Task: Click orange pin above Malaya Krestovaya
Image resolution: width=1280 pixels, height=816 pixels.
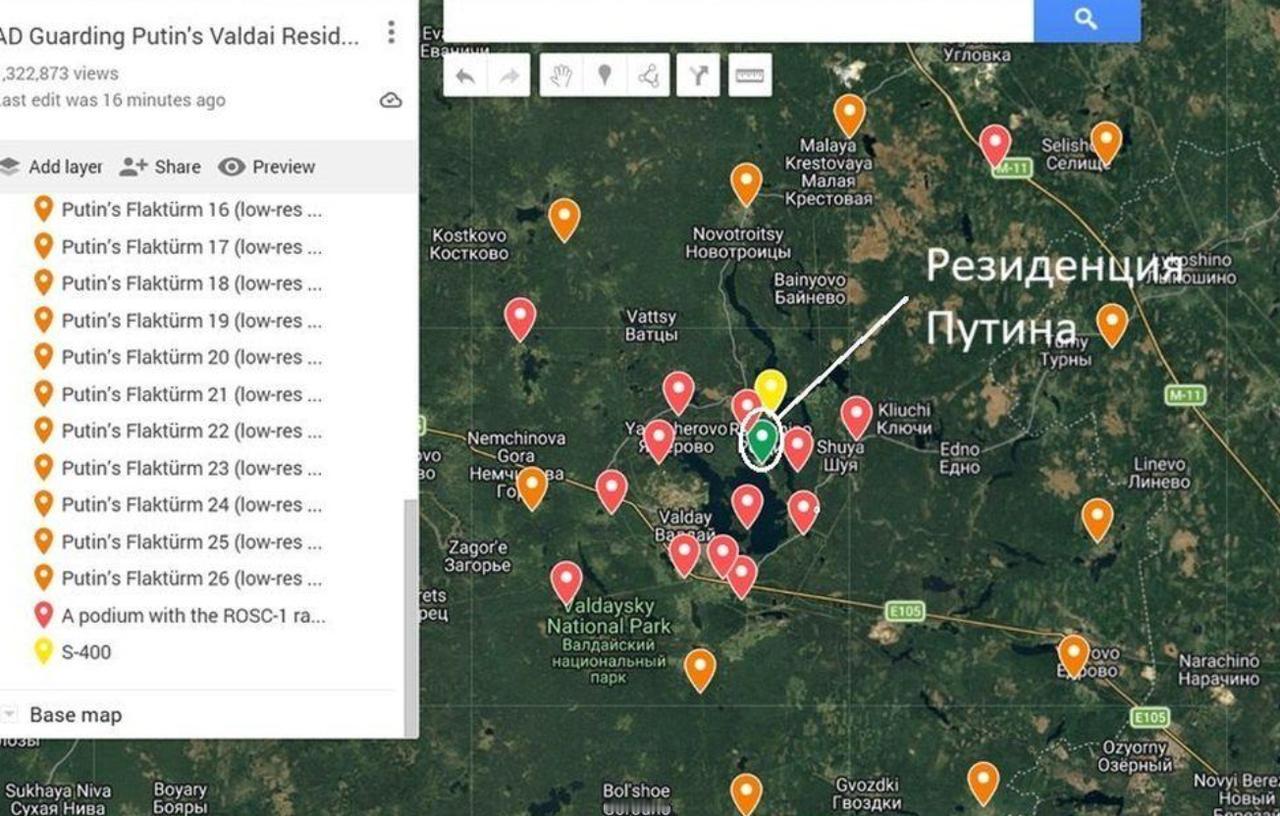Action: coord(849,115)
